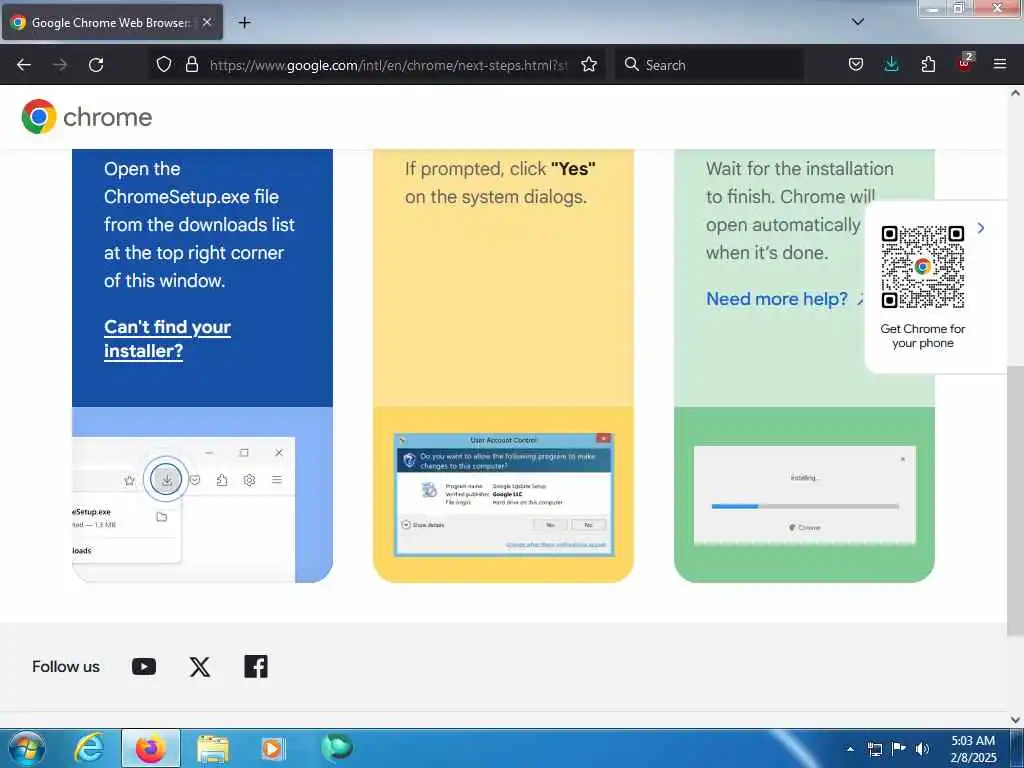Screen dimensions: 1024x768
Task: Collapse the QR code panel chevron
Action: coord(981,228)
